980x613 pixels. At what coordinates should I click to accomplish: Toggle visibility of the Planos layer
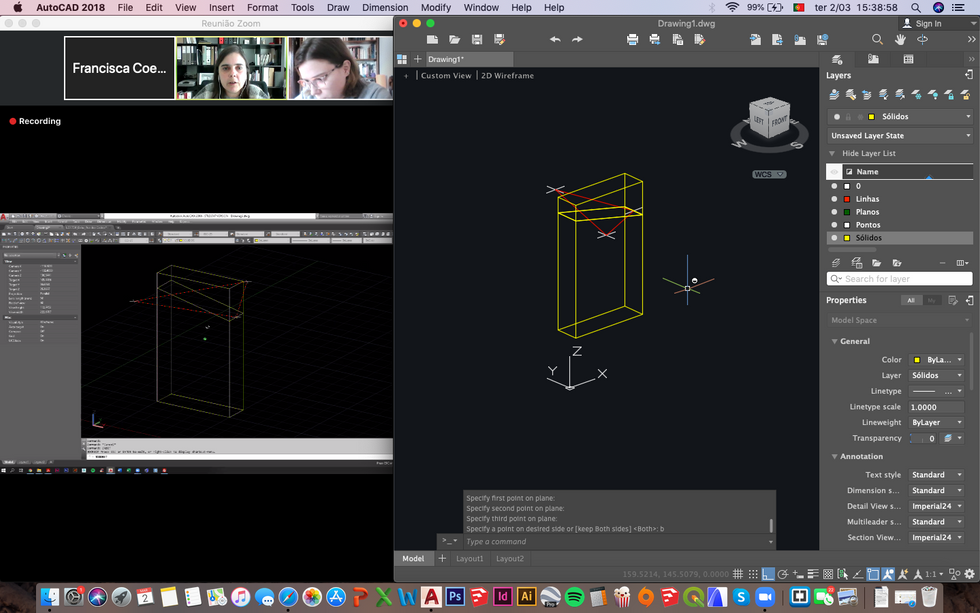834,212
